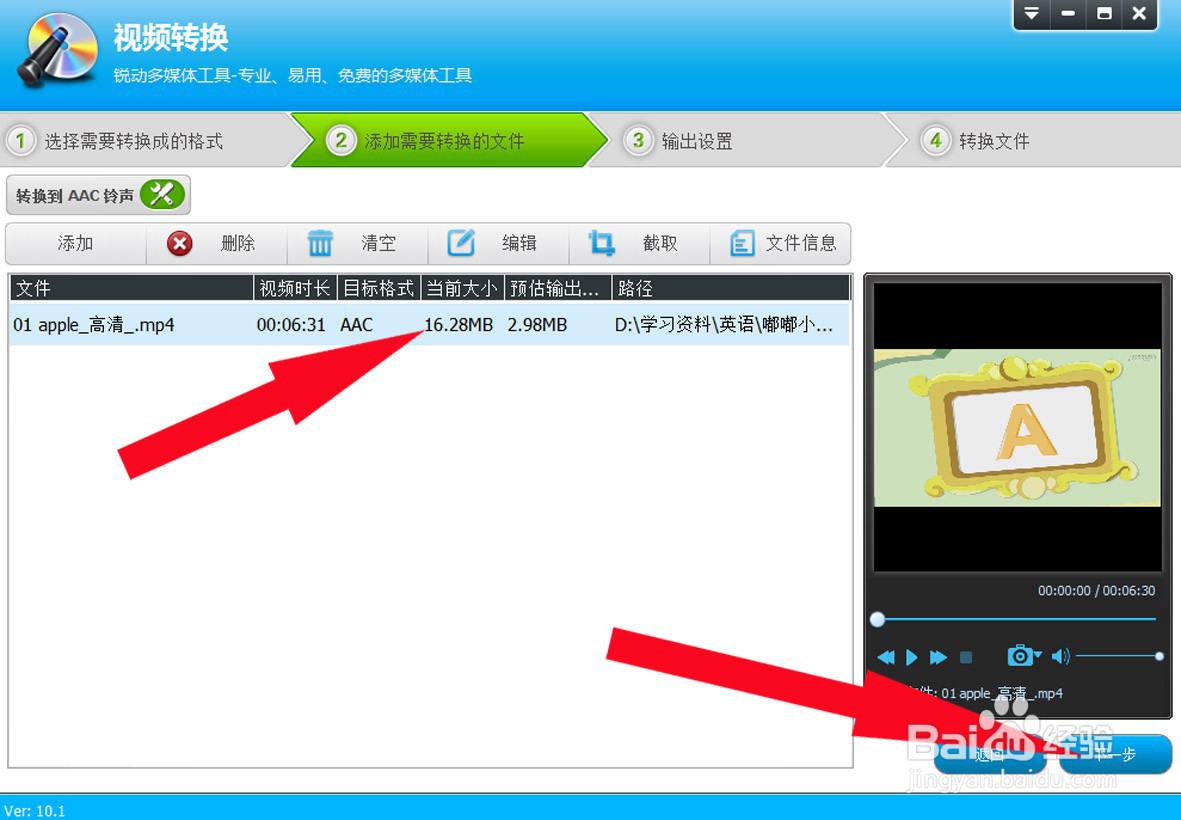
Task: Click the 返回 back button
Action: pos(990,754)
